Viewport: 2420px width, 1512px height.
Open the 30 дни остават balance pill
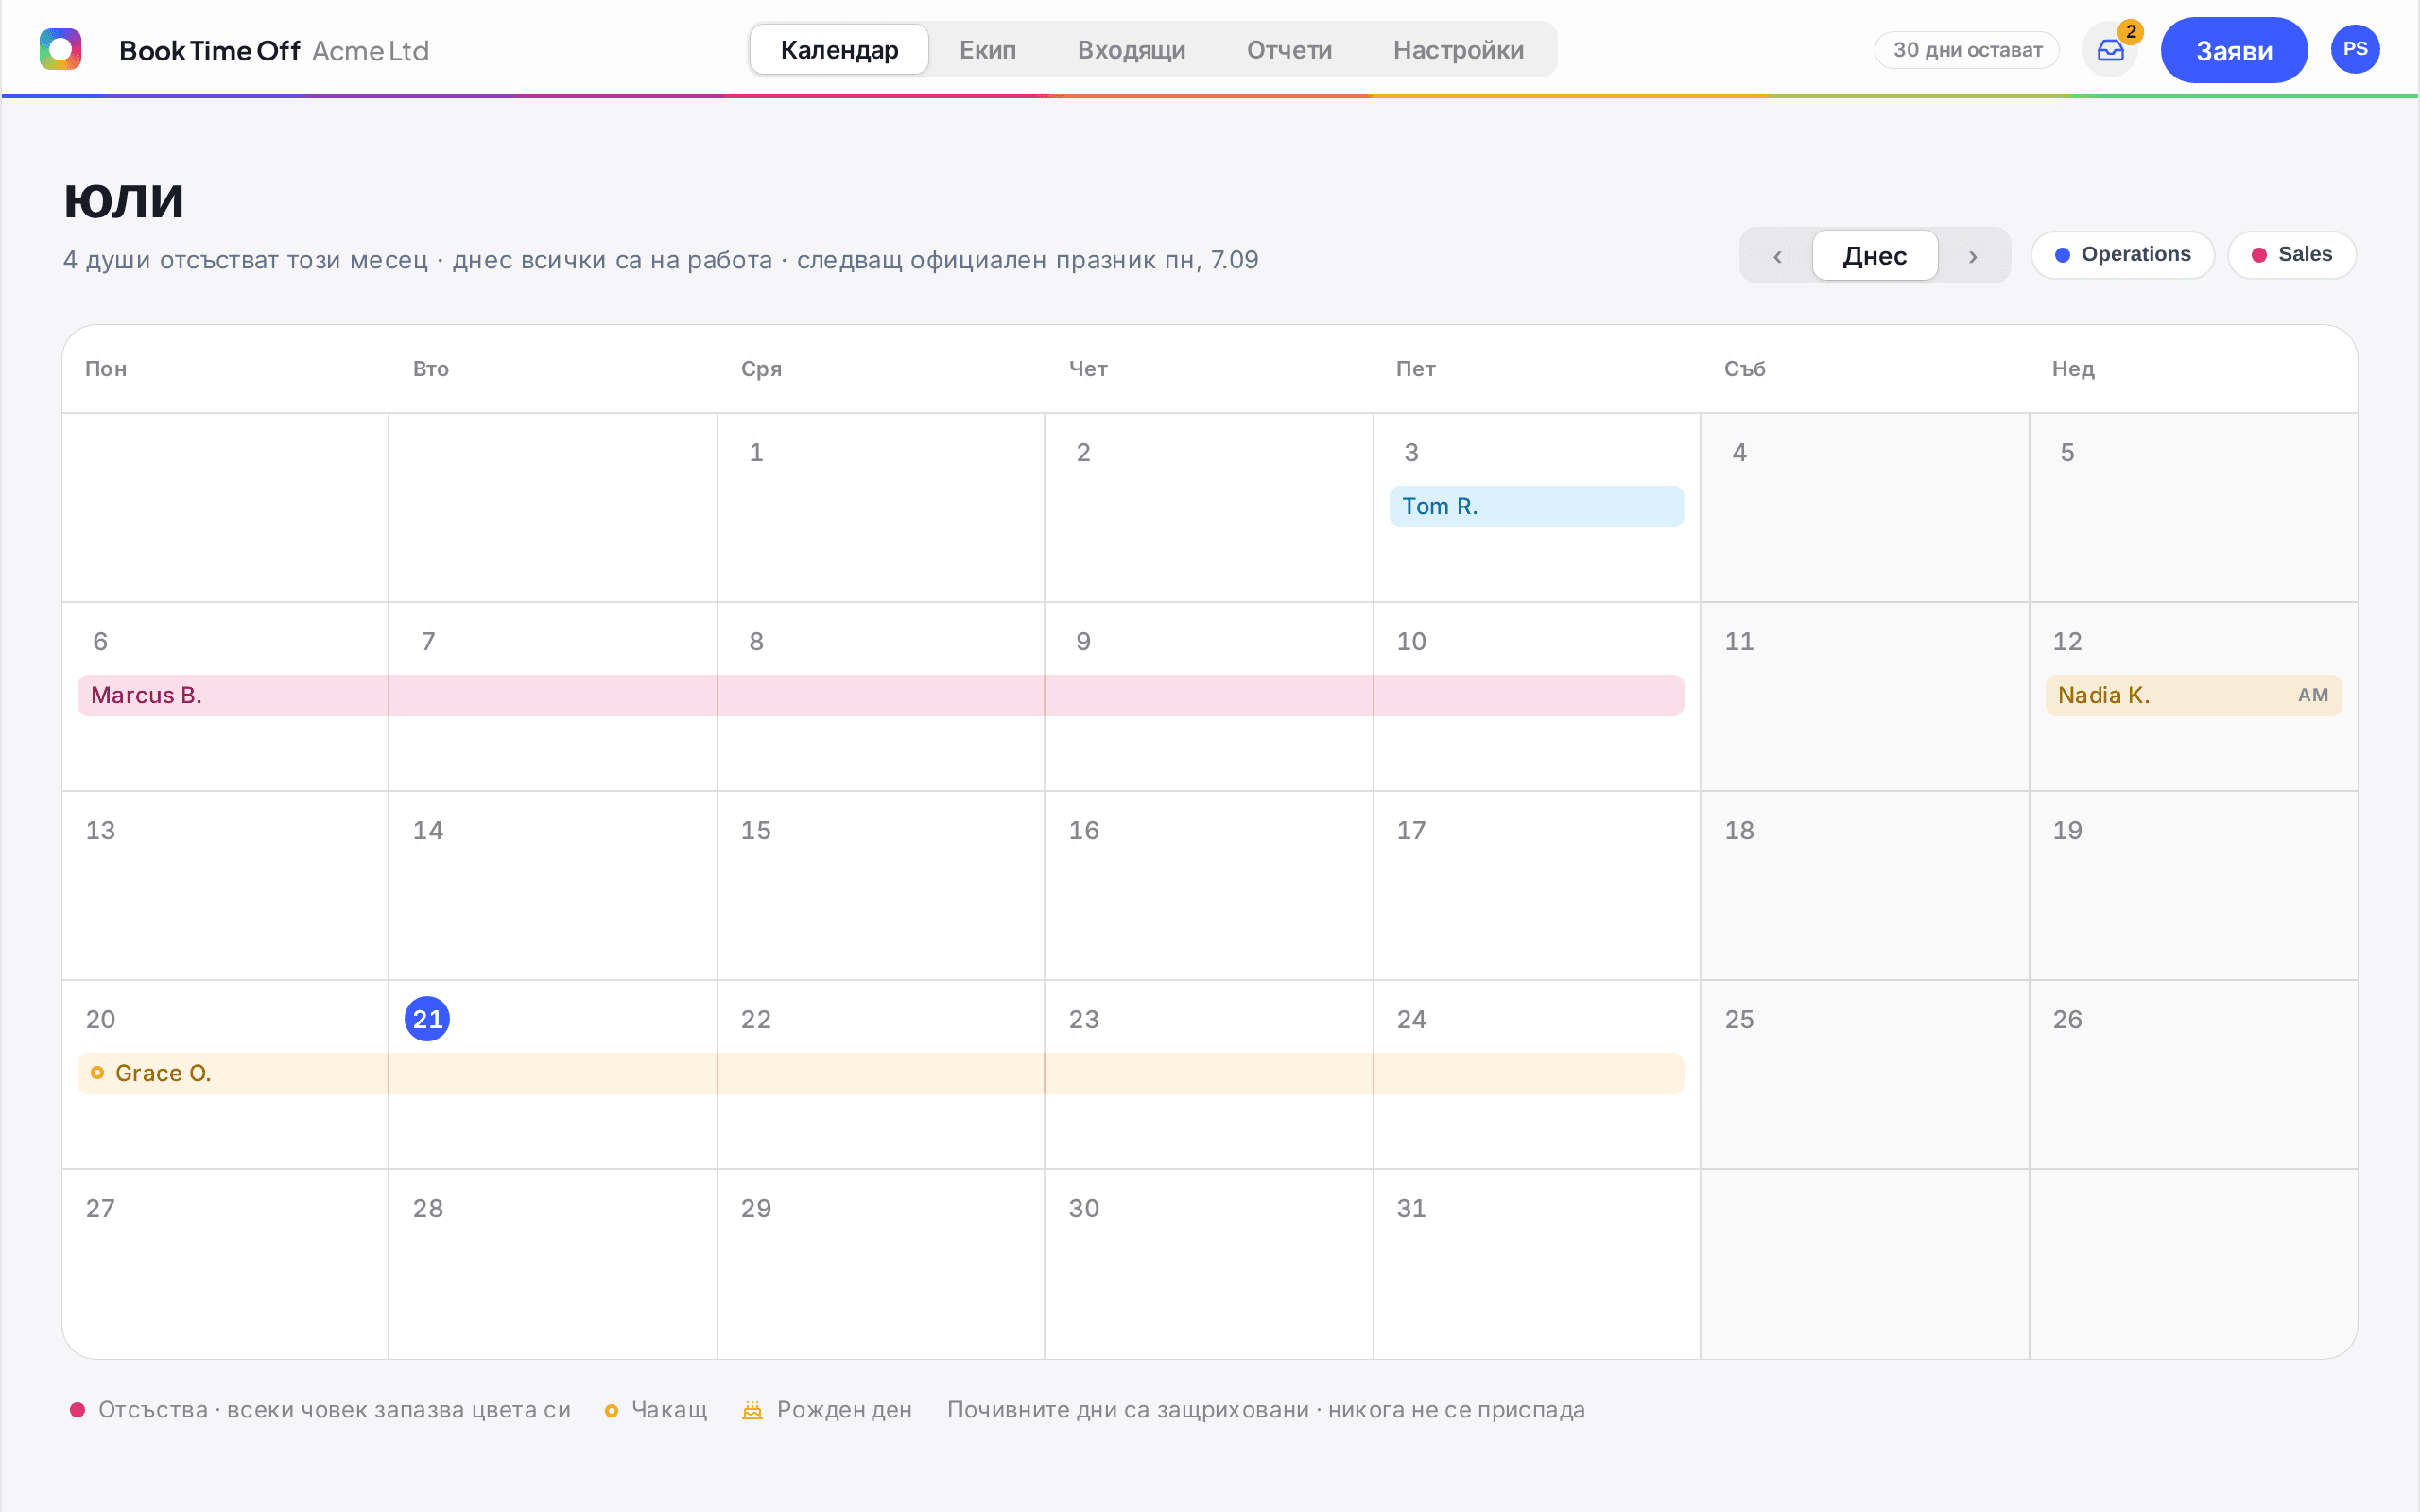[x=1967, y=50]
